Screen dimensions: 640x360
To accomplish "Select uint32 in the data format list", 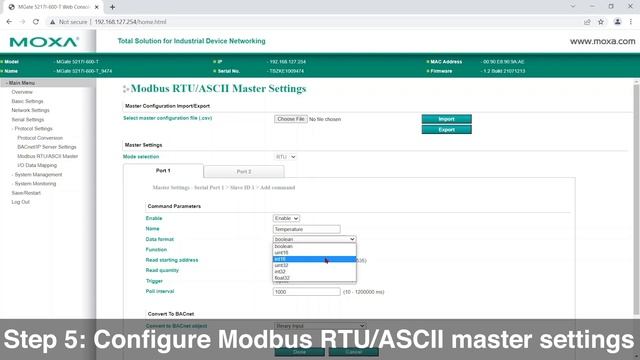I will (314, 265).
